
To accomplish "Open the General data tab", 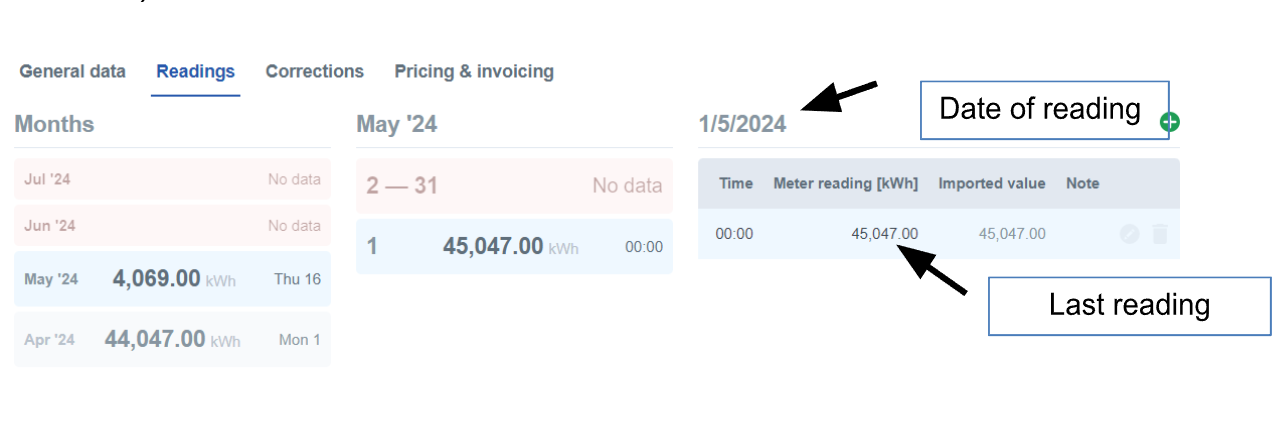I will (73, 72).
